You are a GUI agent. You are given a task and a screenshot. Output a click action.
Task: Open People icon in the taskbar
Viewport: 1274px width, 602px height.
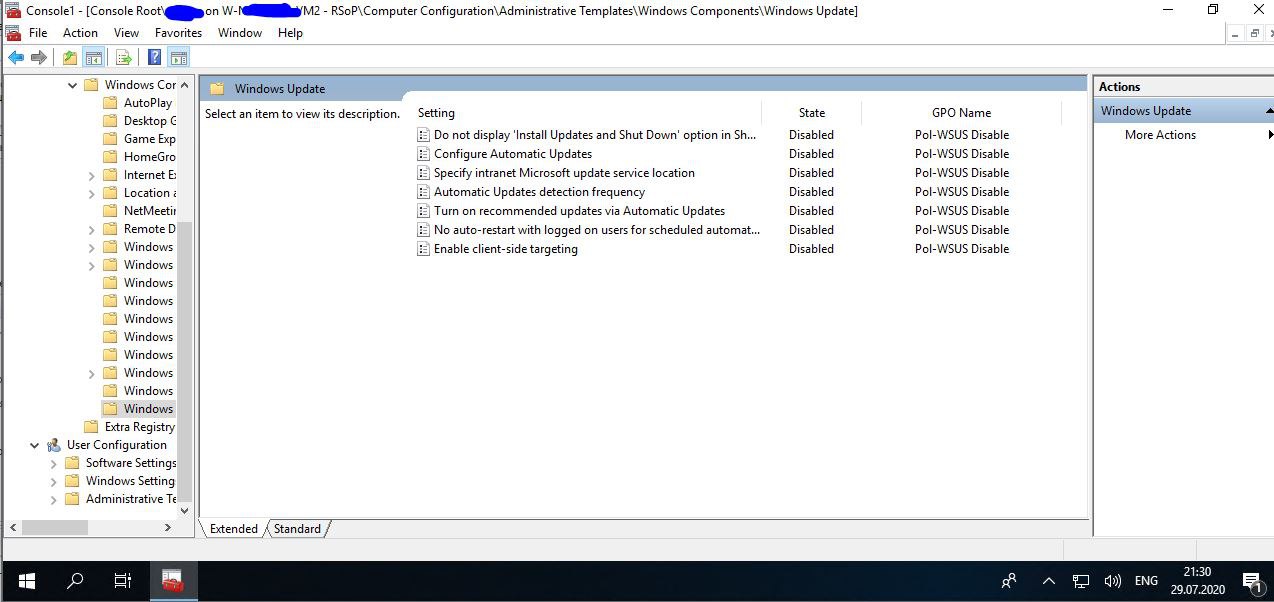1009,581
